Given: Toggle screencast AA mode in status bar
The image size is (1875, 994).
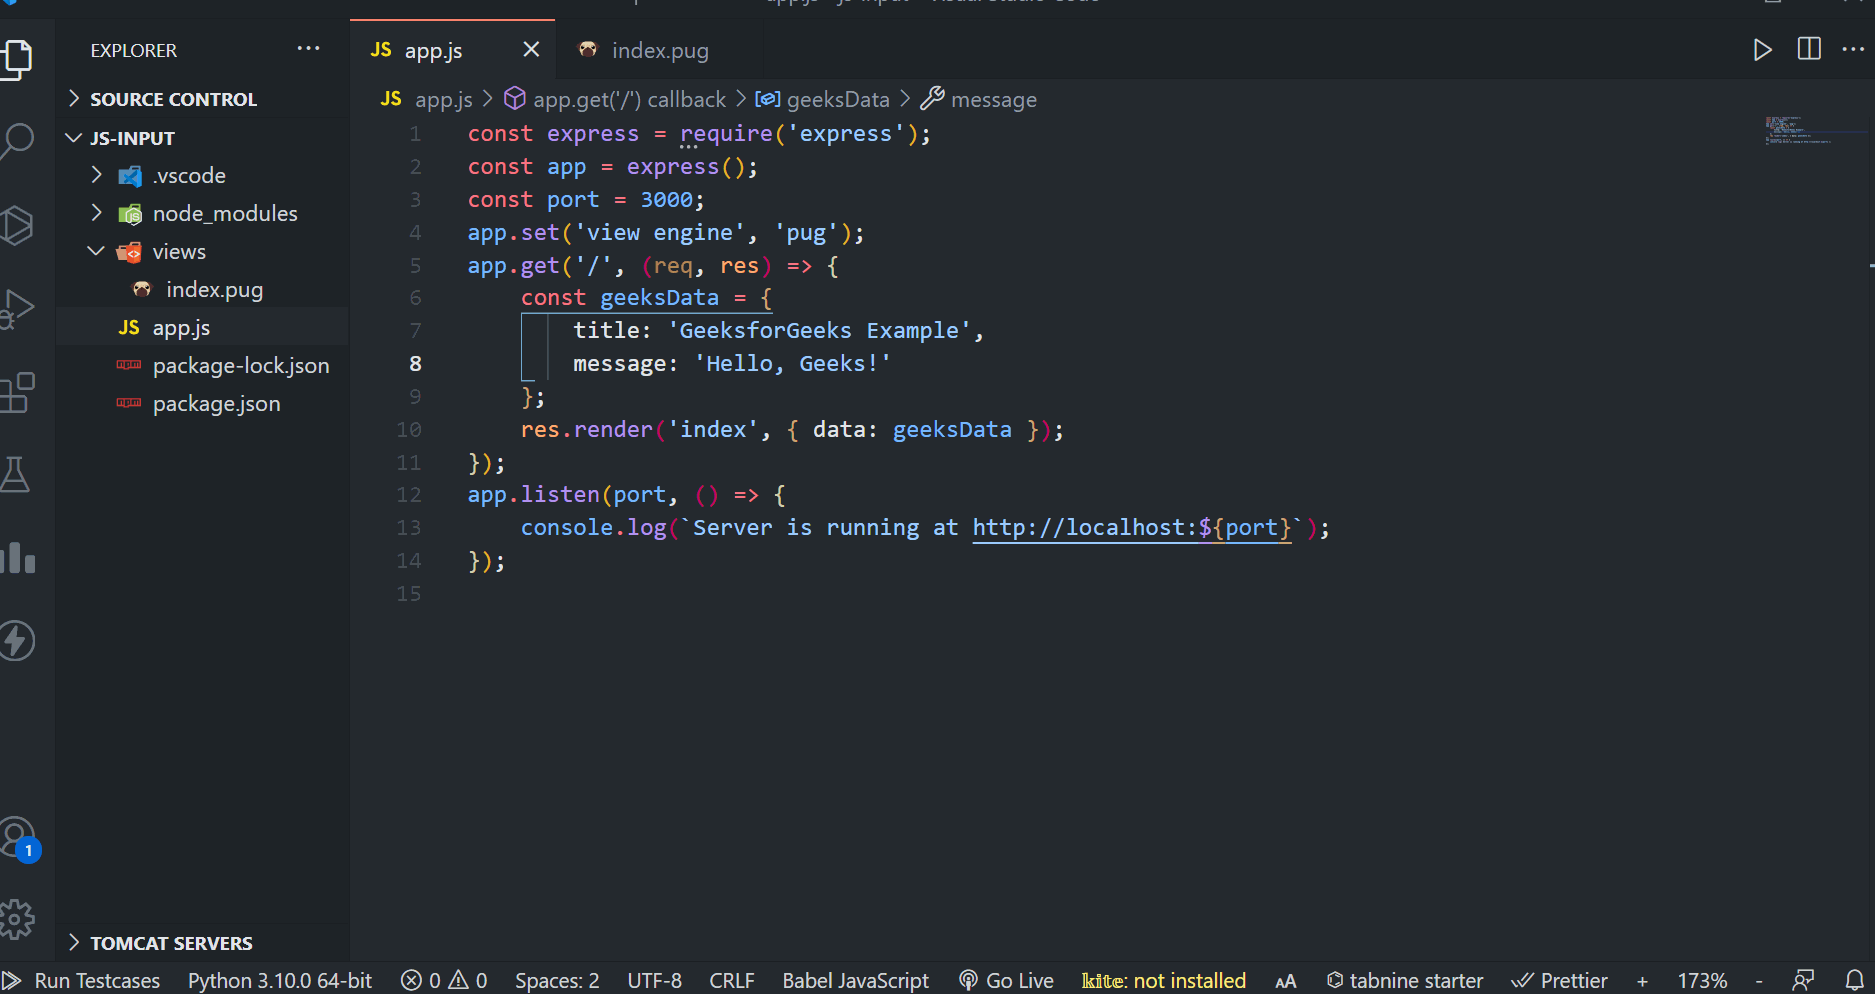Looking at the screenshot, I should pyautogui.click(x=1286, y=980).
